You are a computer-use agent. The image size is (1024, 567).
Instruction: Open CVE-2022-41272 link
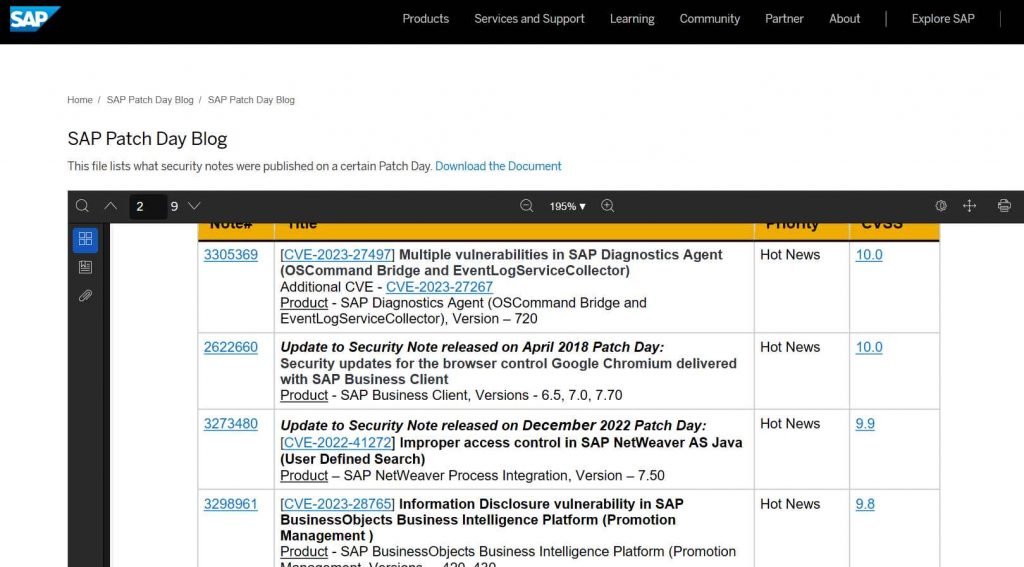[x=338, y=442]
